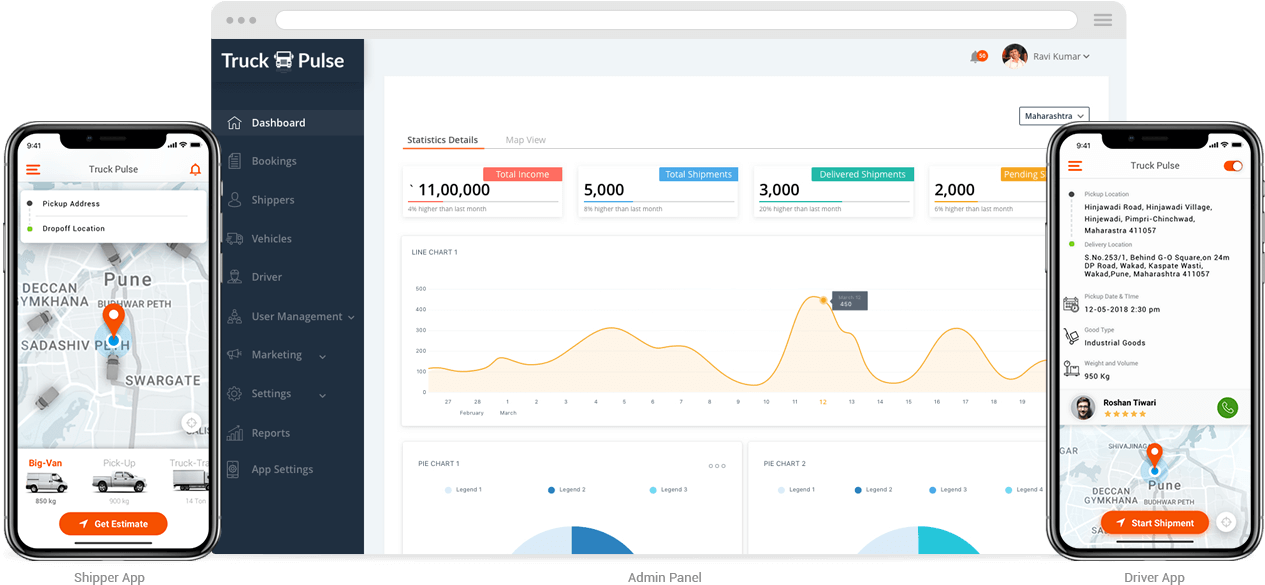
Task: Open the Bookings section in the sidebar
Action: [276, 161]
